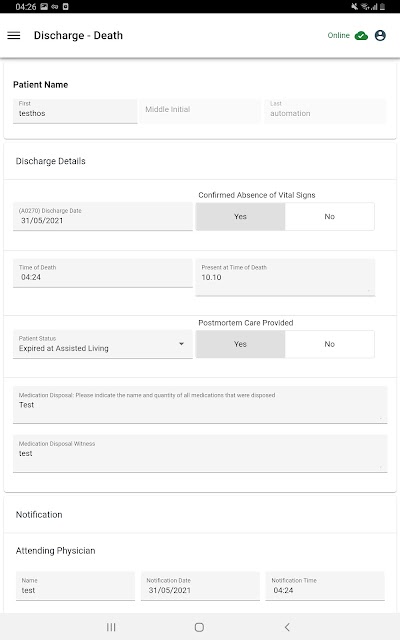Click the Middle Initial field
This screenshot has width=400, height=640.
coord(200,111)
